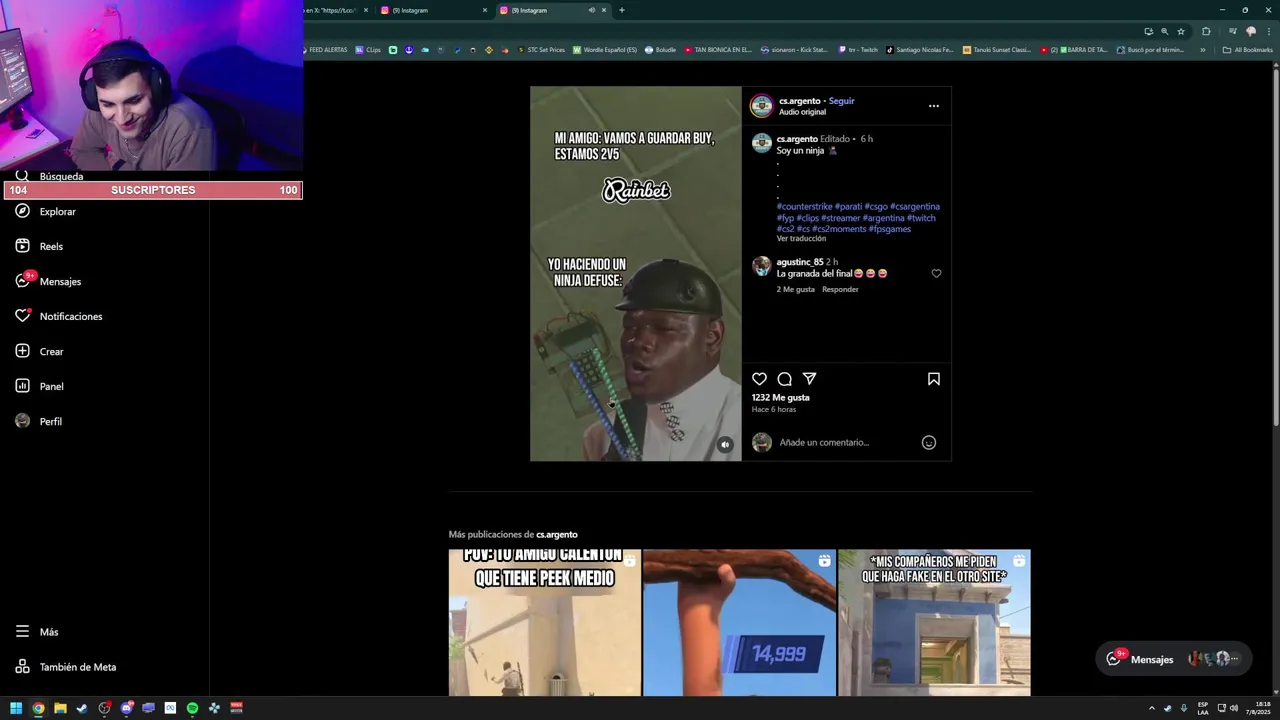Open Mensajes in the left sidebar
Image resolution: width=1280 pixels, height=720 pixels.
point(48,281)
